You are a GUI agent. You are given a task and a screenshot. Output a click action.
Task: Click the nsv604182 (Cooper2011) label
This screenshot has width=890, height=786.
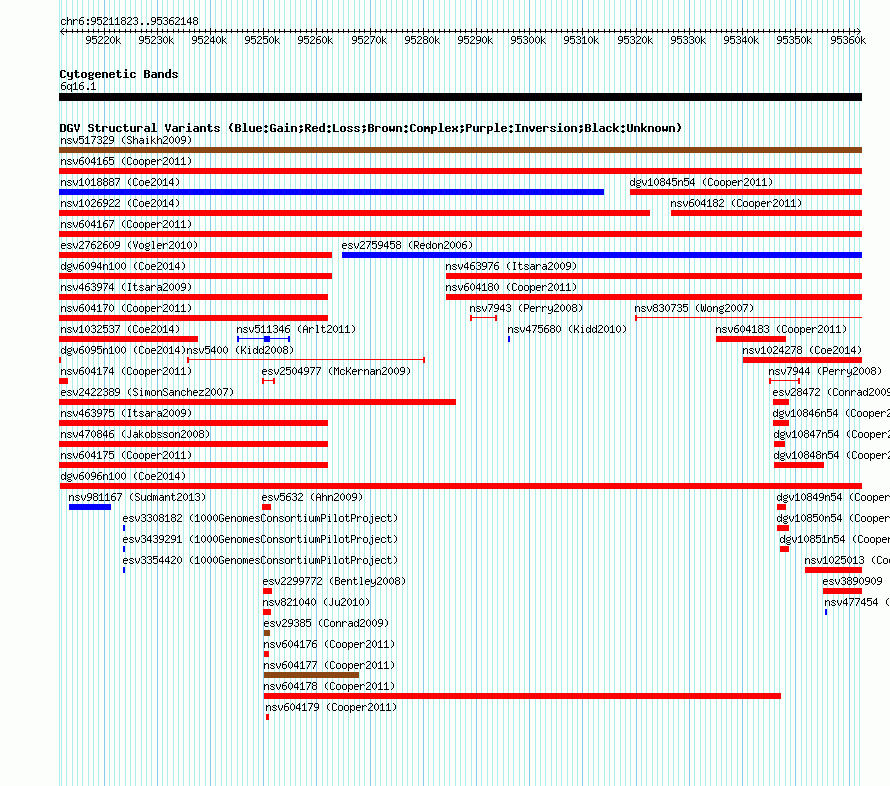736,203
